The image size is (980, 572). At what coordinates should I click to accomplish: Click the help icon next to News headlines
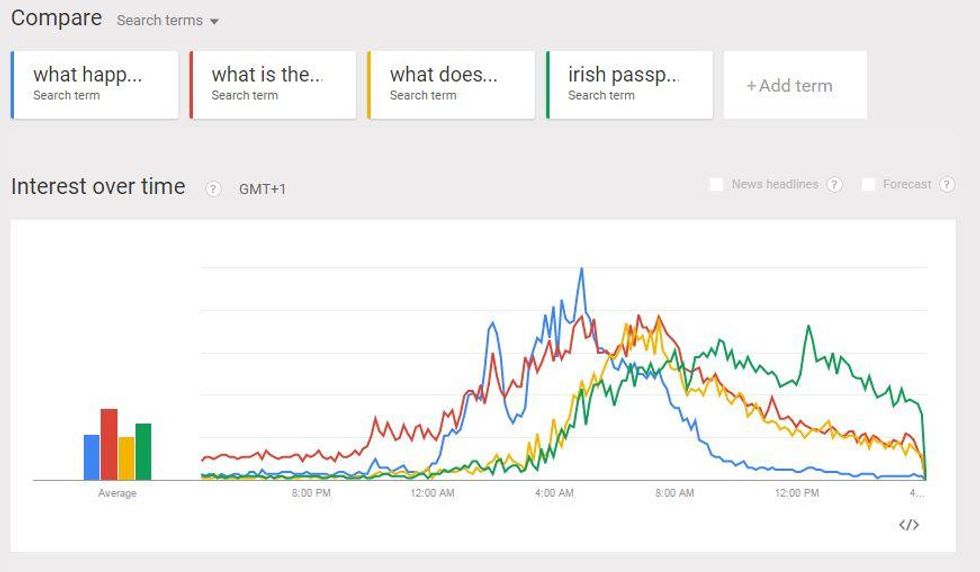(x=835, y=185)
